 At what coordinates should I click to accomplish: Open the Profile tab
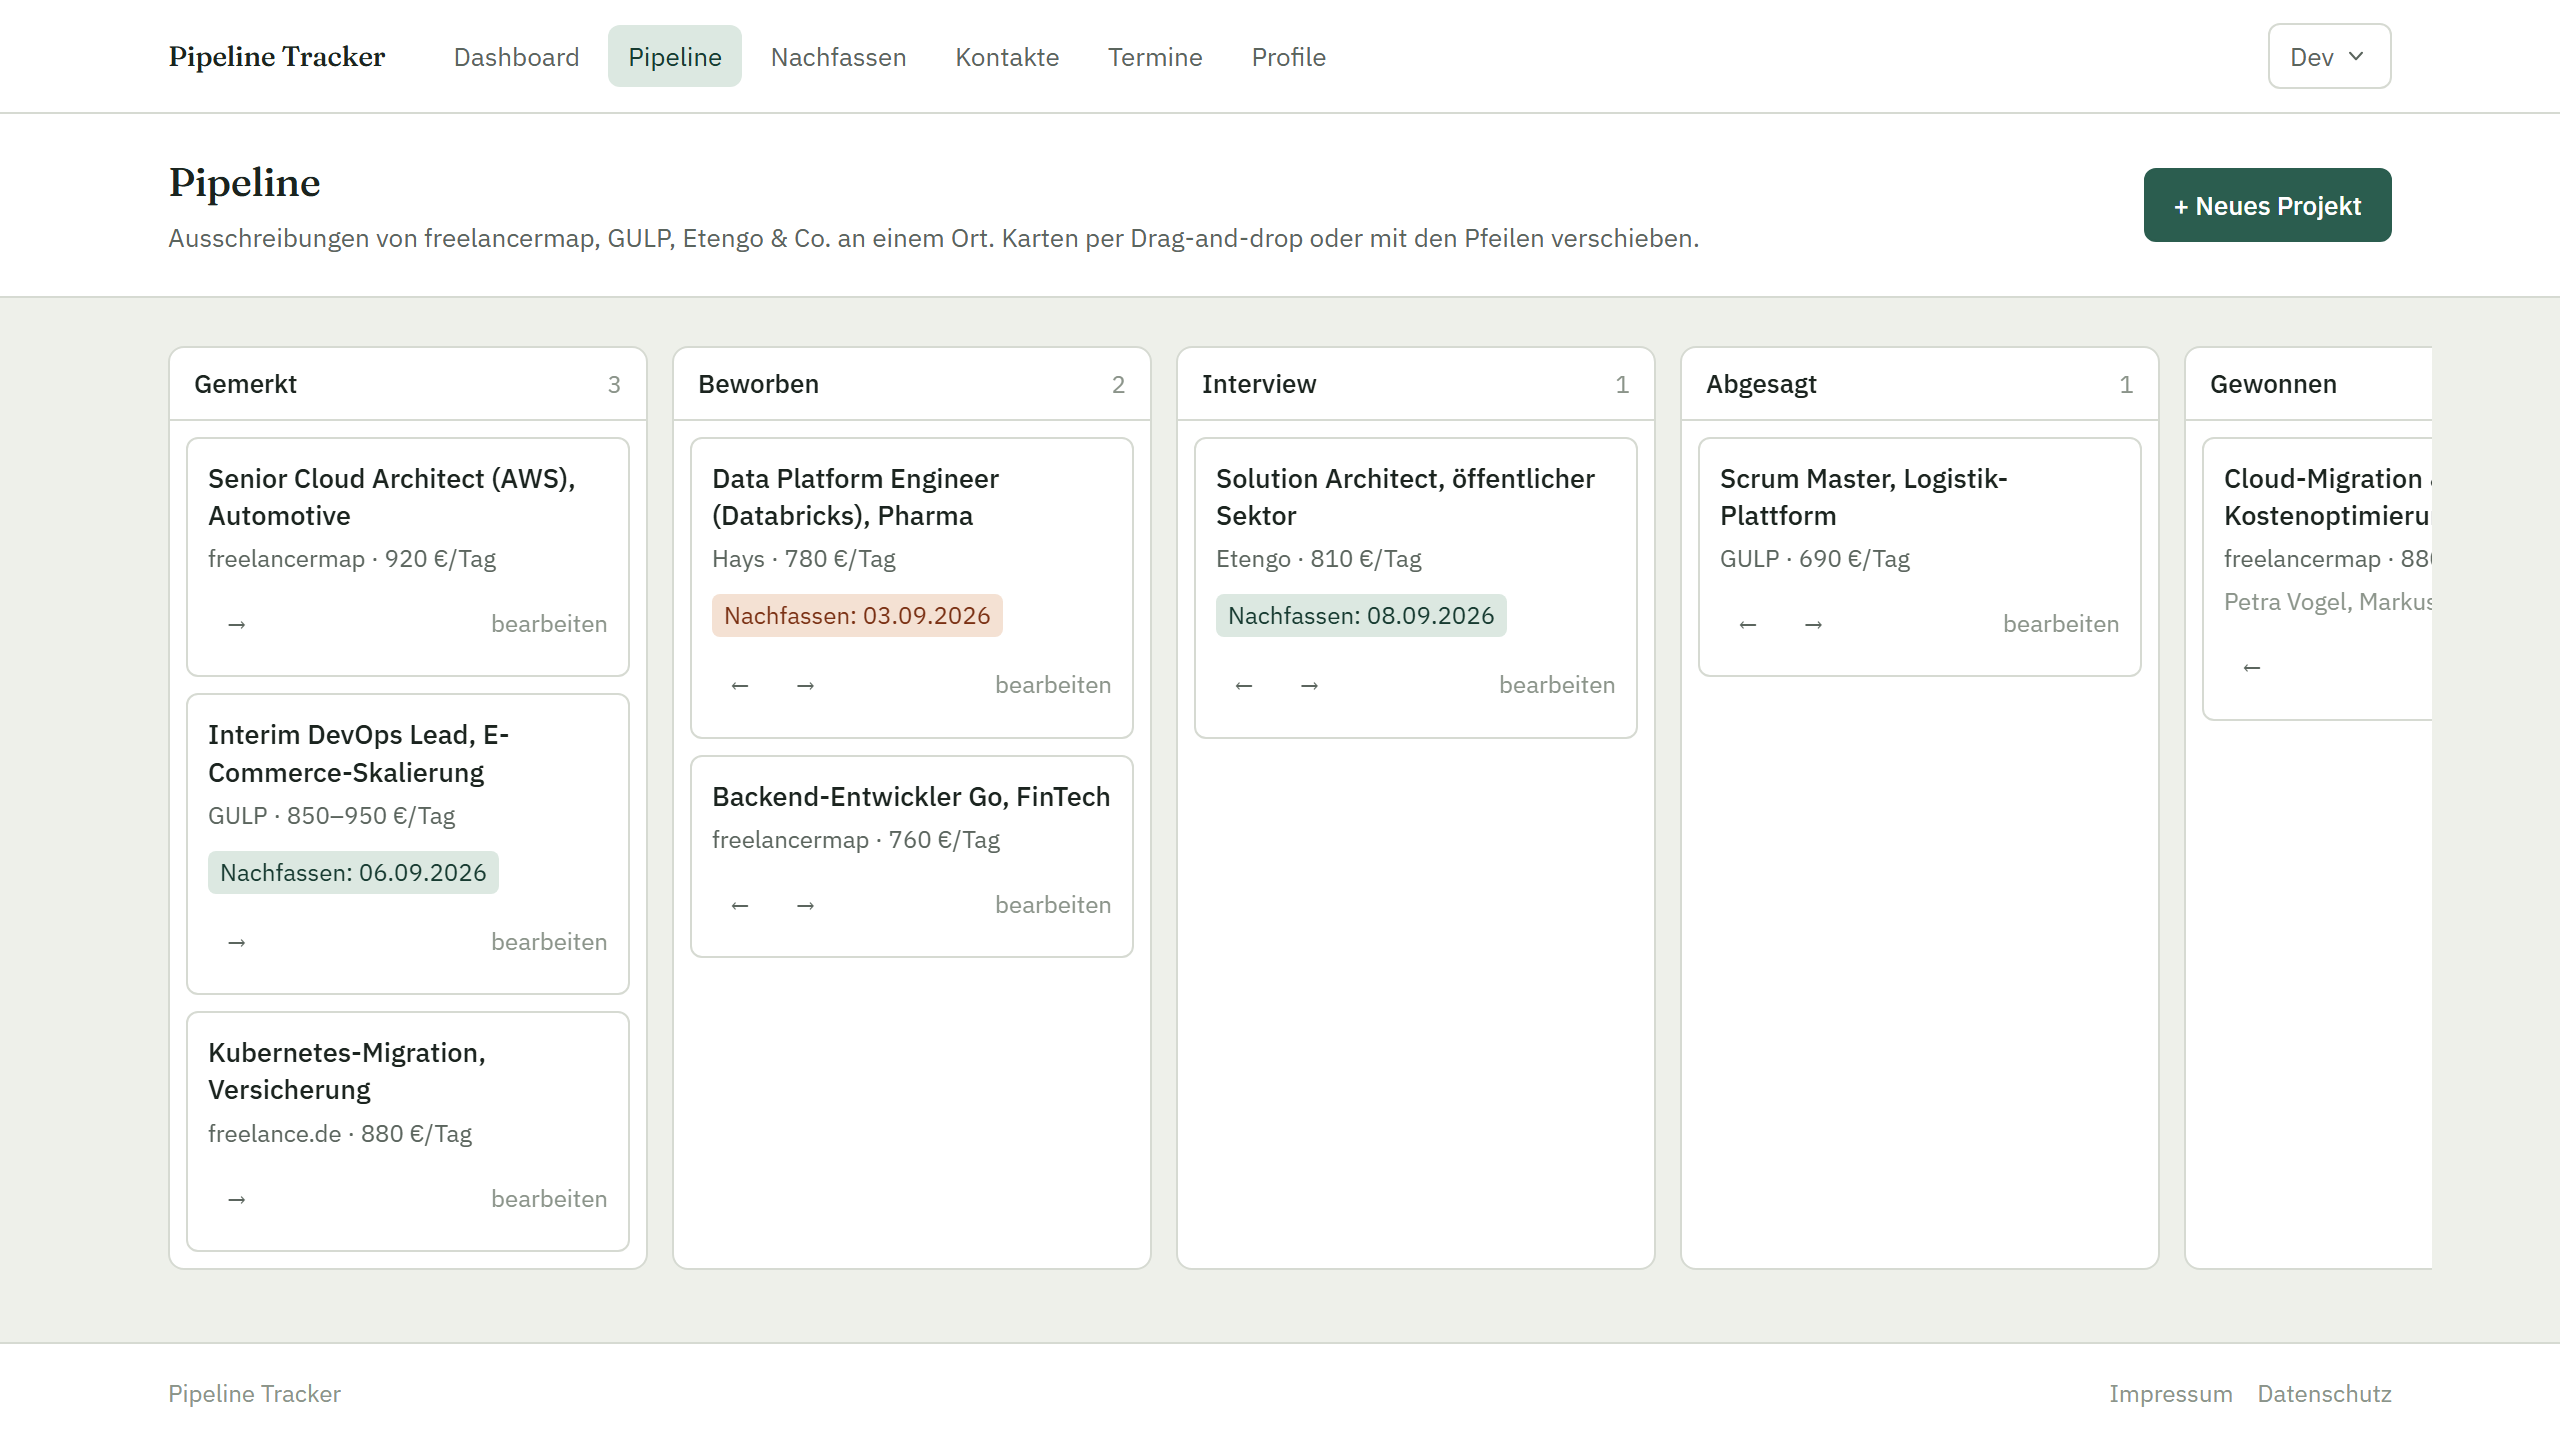1289,57
